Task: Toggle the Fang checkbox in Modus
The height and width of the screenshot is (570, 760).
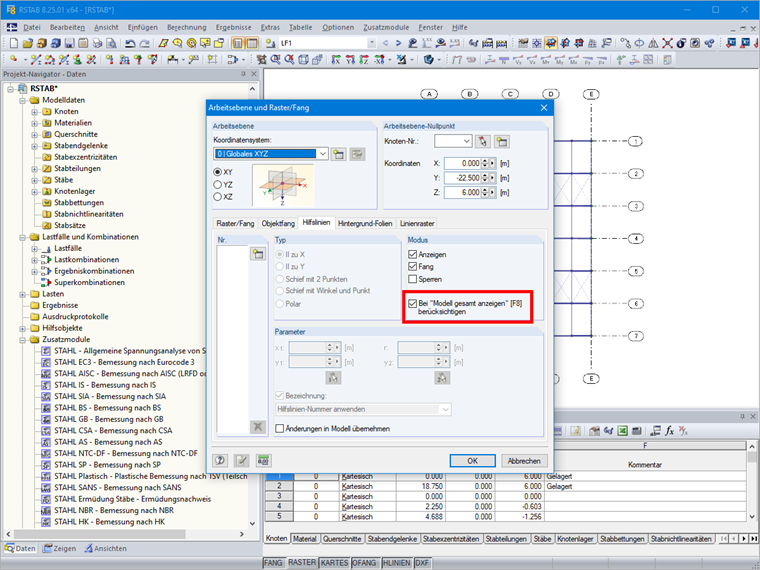Action: (412, 267)
